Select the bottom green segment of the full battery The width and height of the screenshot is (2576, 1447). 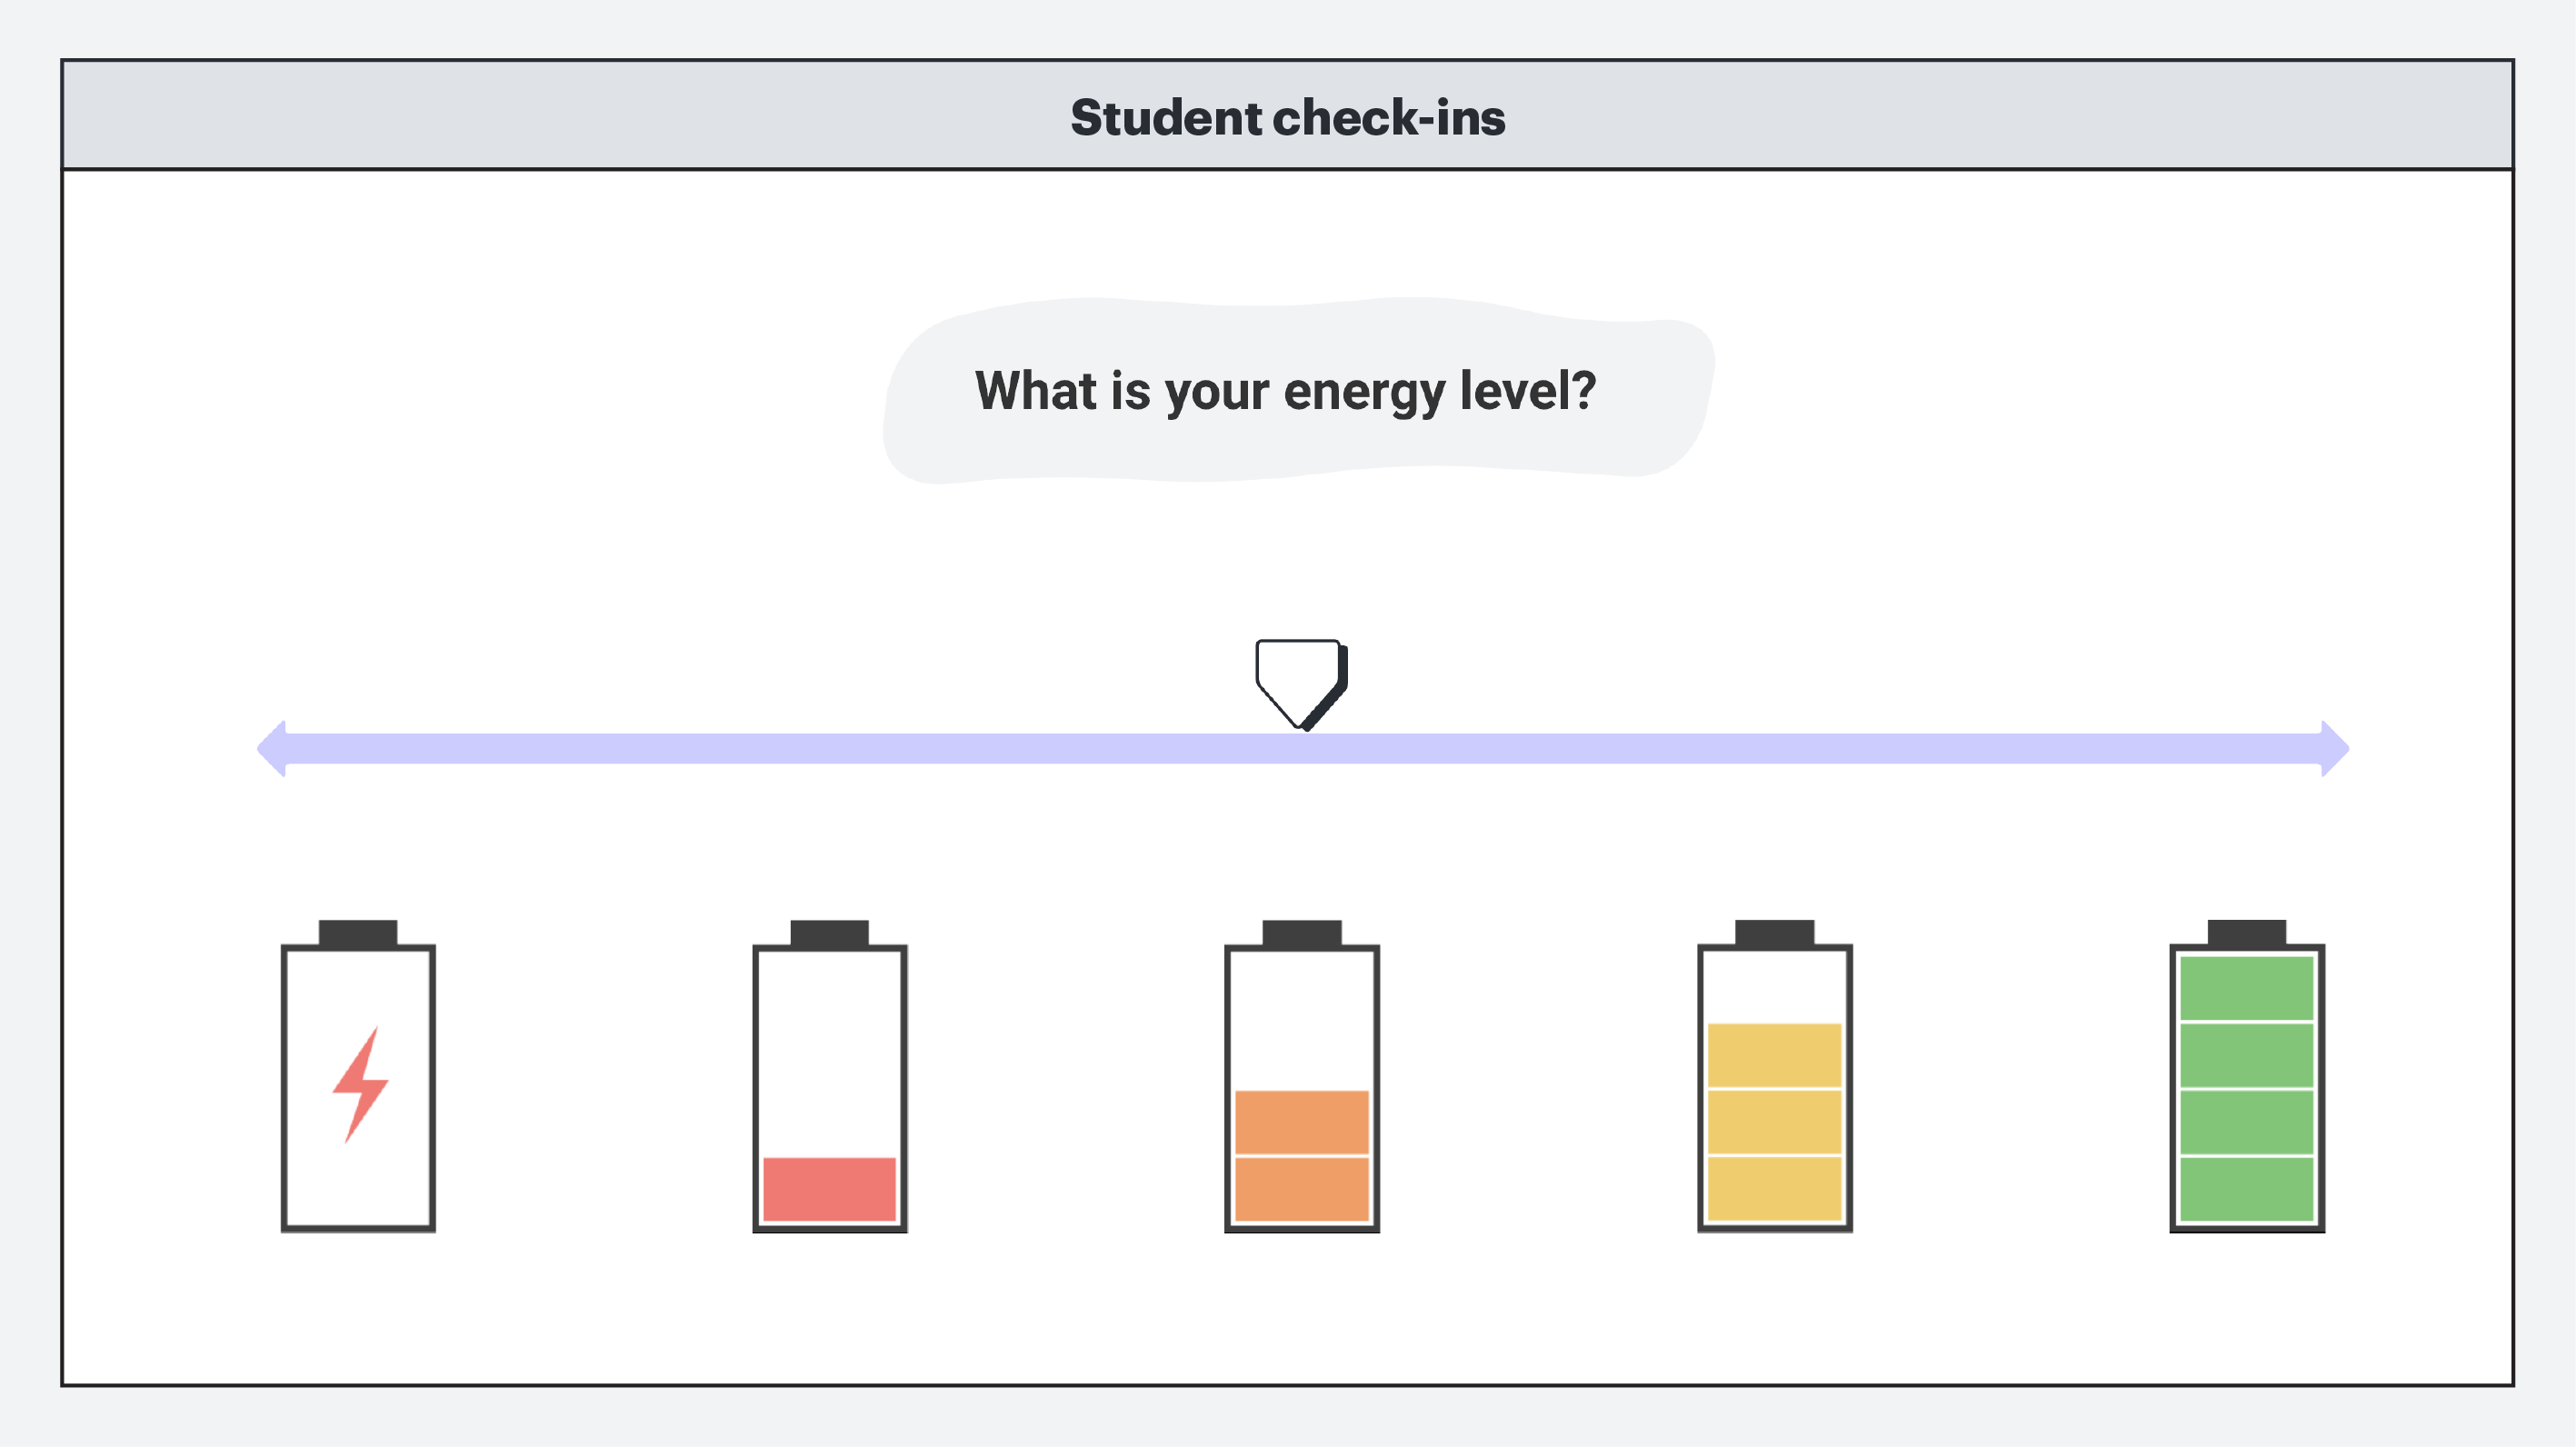point(2246,1188)
